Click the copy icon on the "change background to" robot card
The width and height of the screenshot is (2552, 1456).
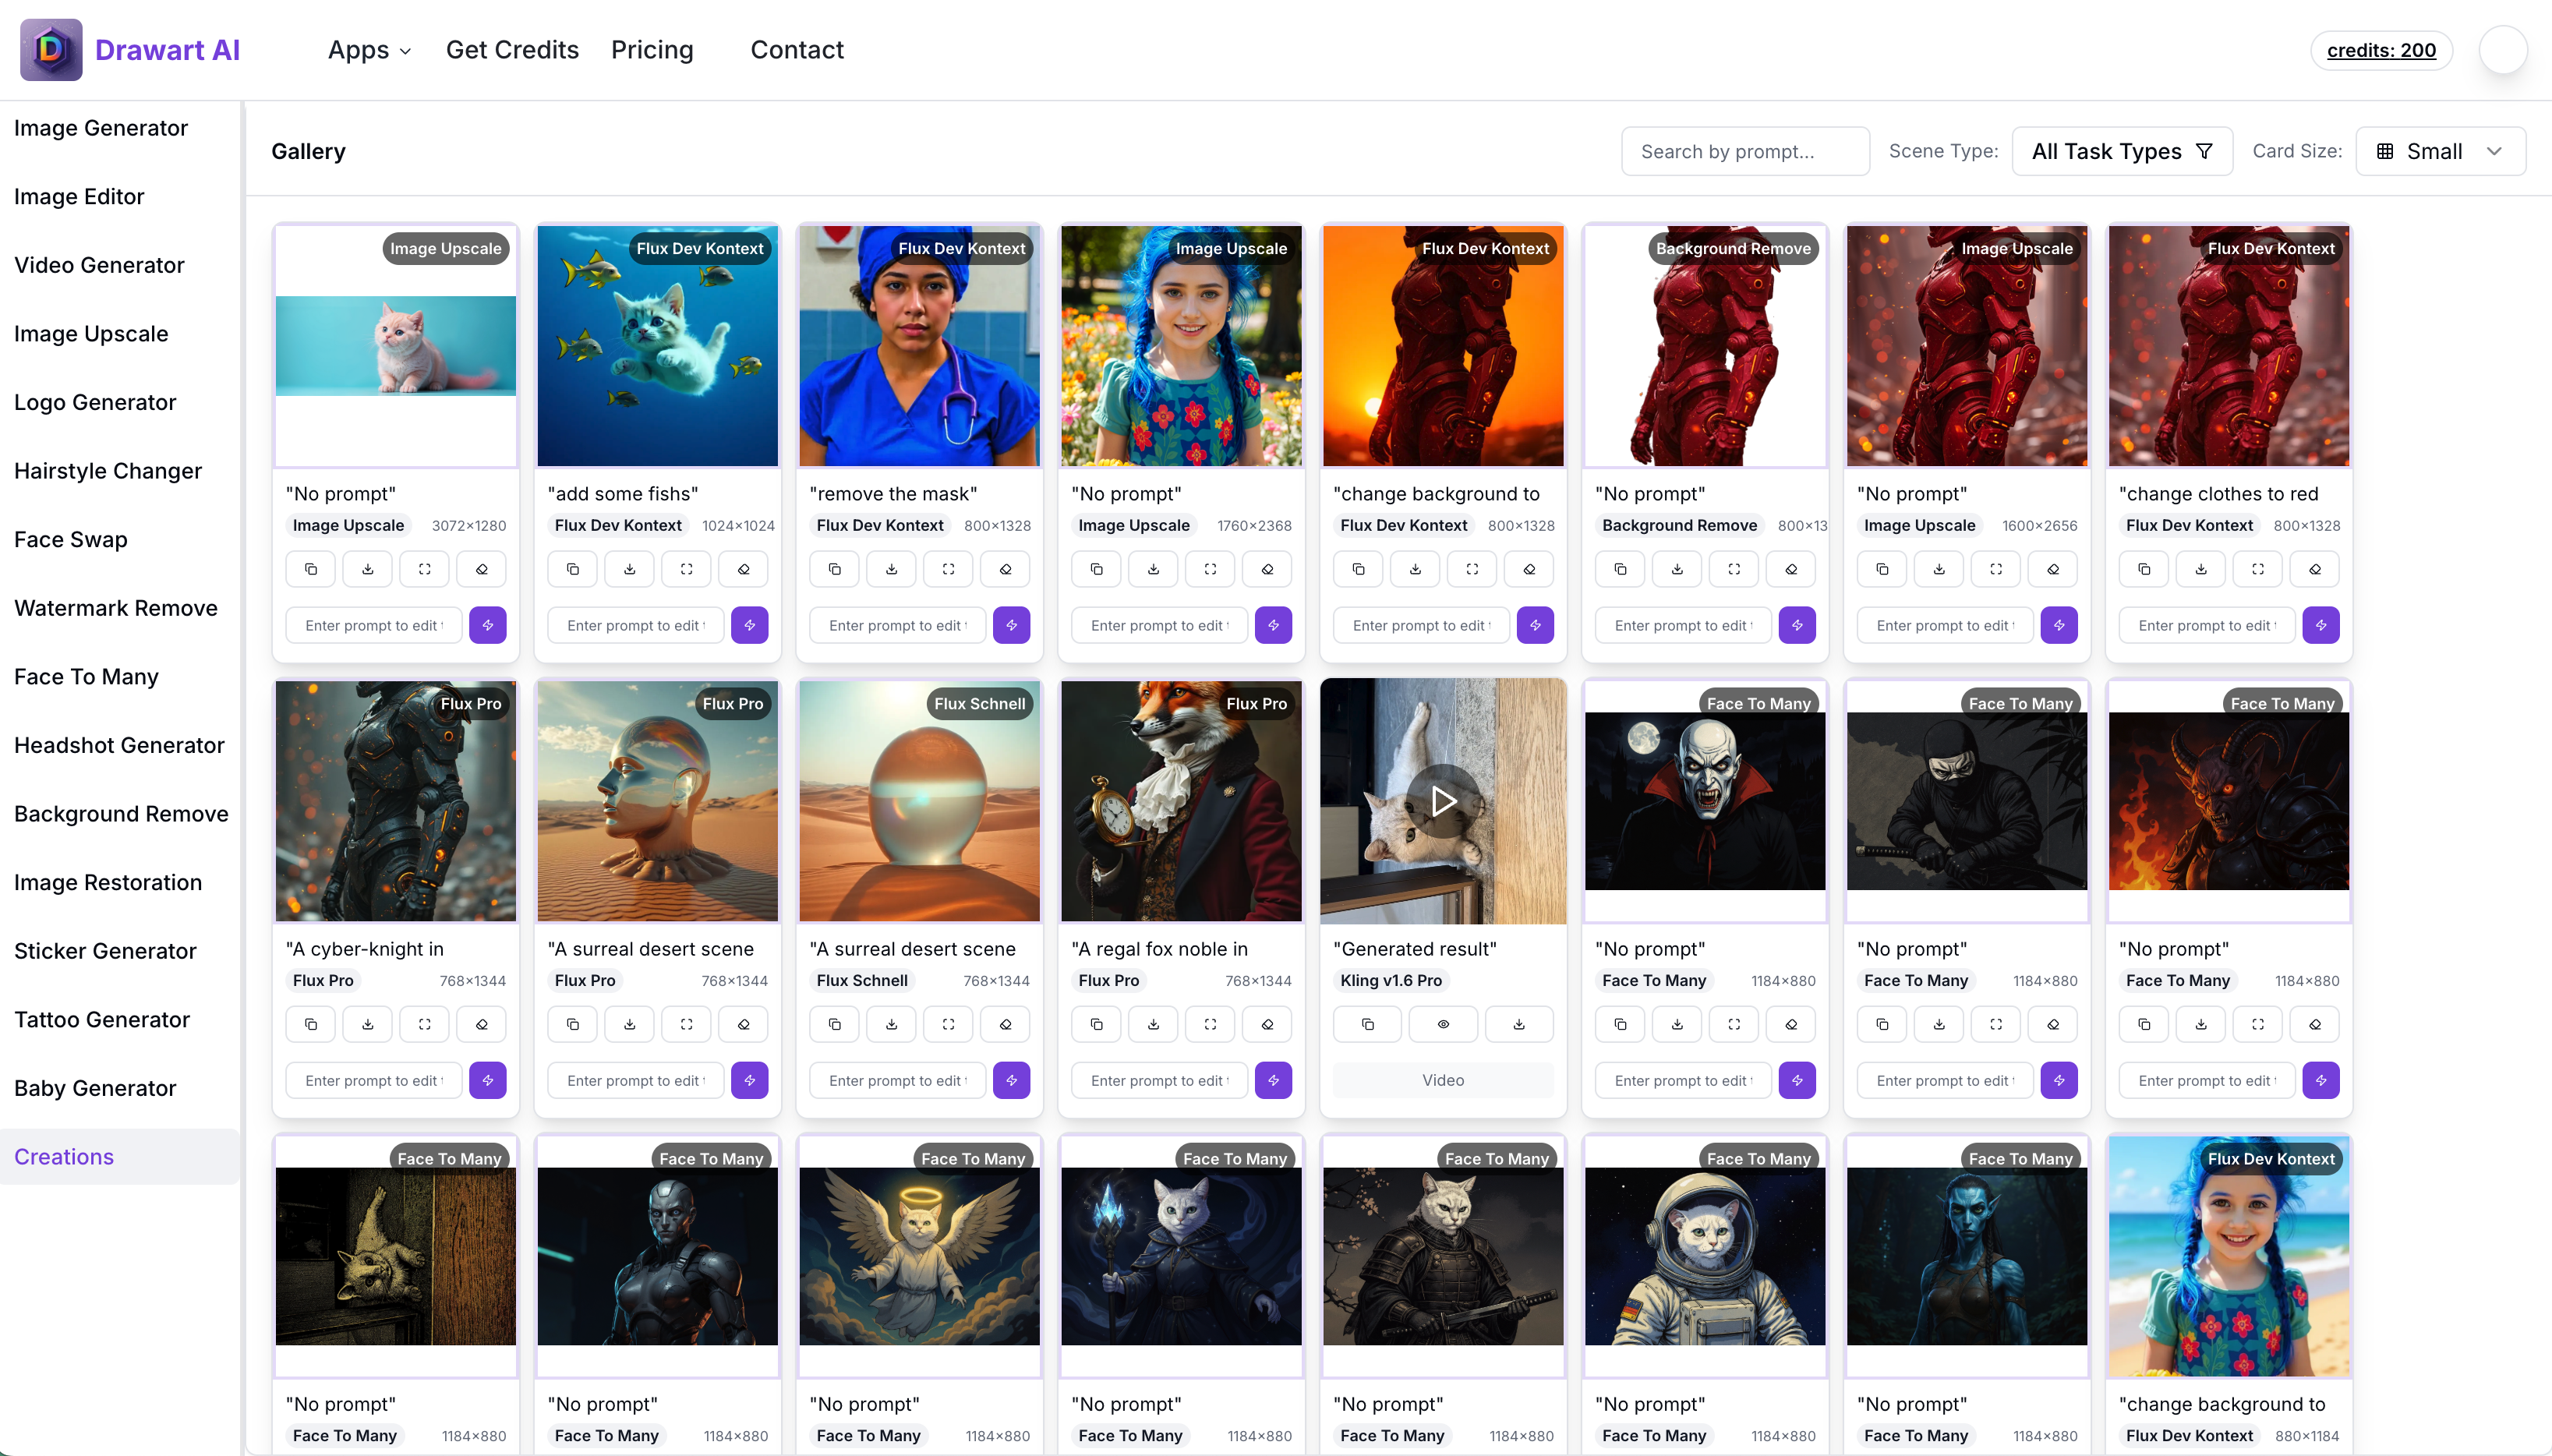pyautogui.click(x=1359, y=569)
